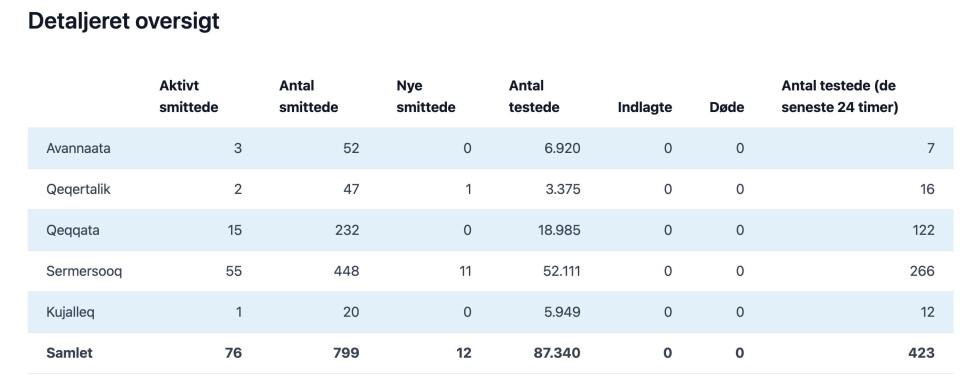Select the Qeqertalik row label
This screenshot has width=960, height=384.
pos(78,189)
